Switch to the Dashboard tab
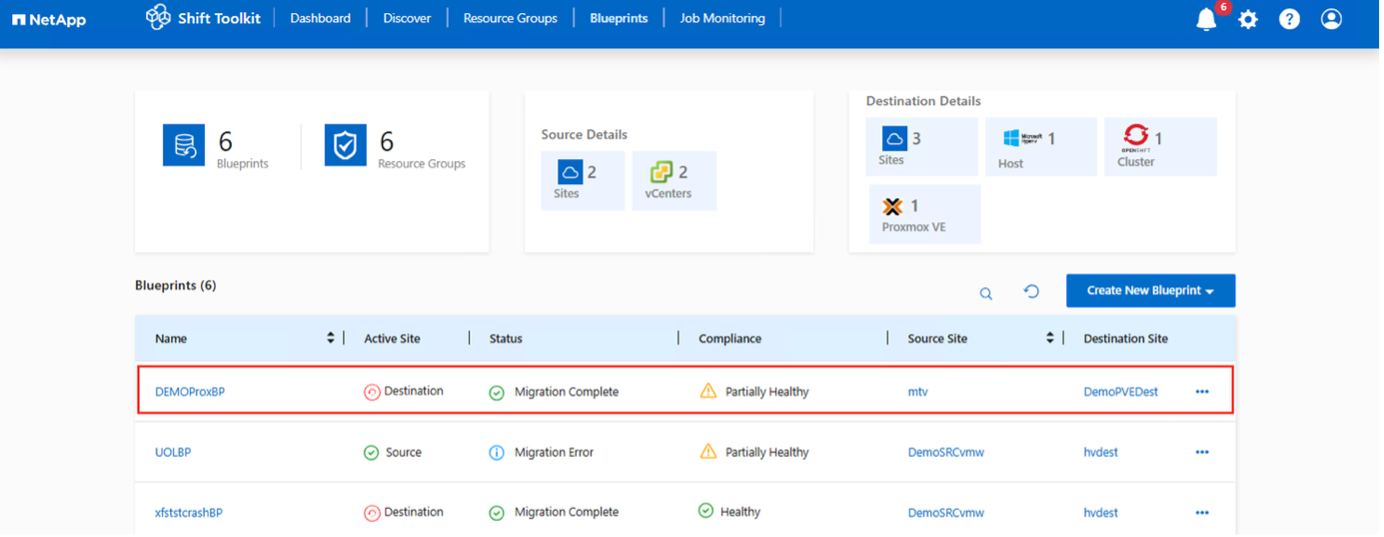This screenshot has height=537, width=1384. tap(322, 18)
